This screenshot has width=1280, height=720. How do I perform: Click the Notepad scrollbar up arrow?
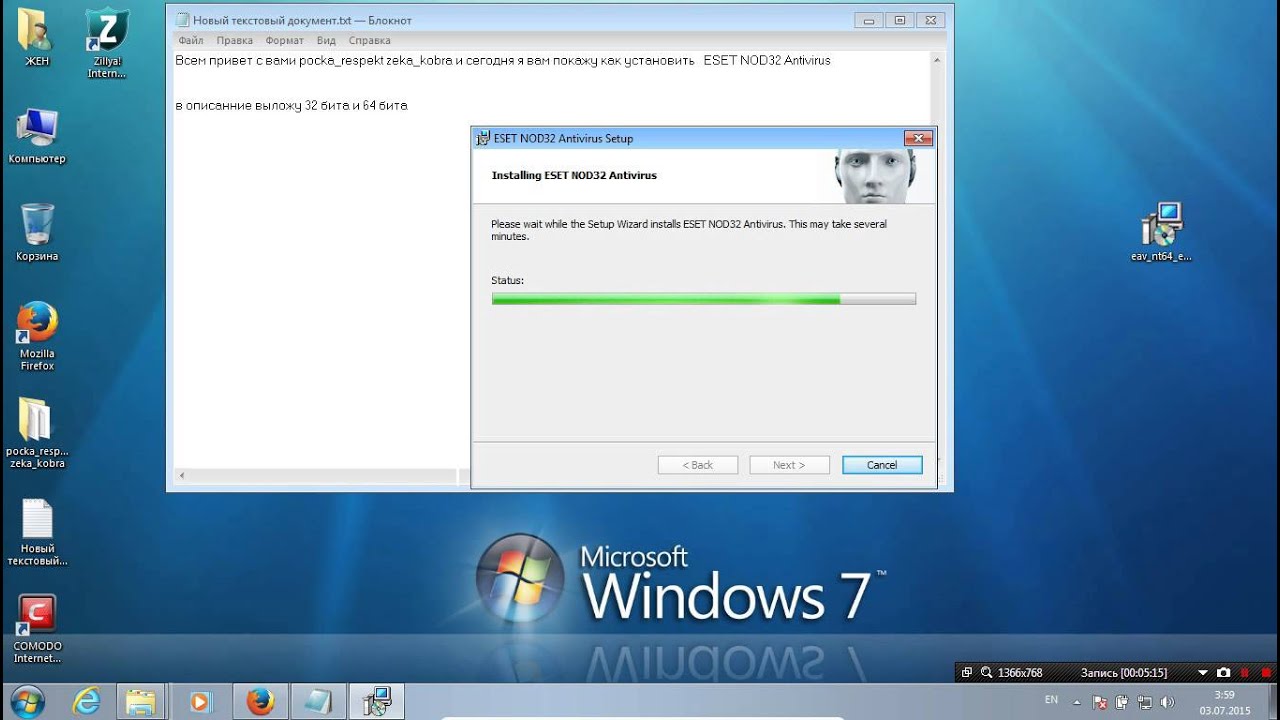937,60
